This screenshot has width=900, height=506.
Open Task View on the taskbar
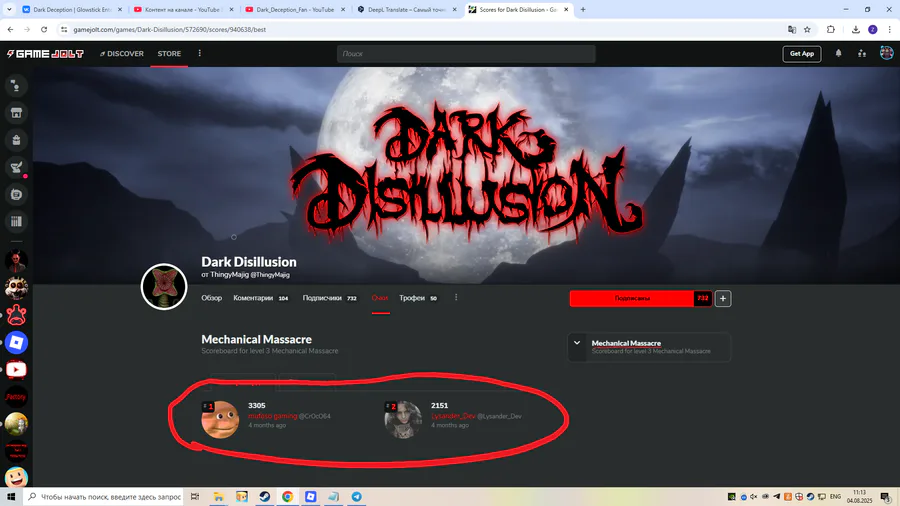(x=195, y=496)
